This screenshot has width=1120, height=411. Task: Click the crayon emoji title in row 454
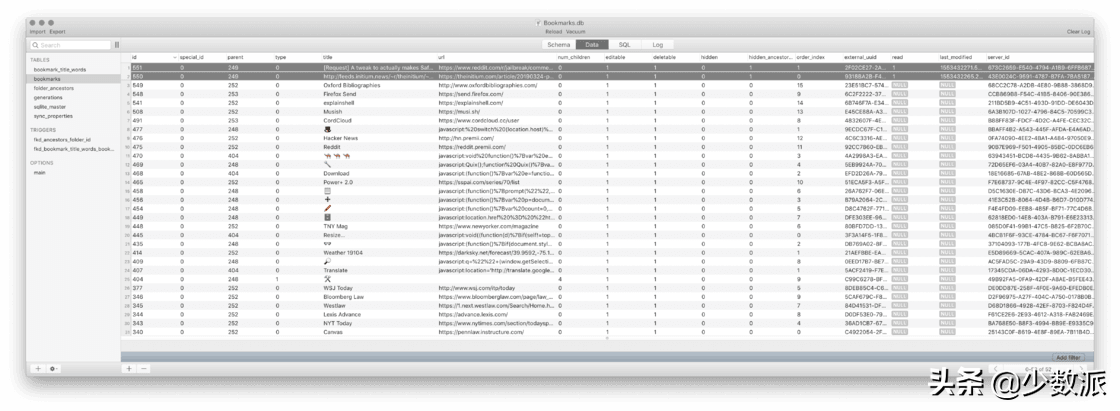click(x=327, y=208)
